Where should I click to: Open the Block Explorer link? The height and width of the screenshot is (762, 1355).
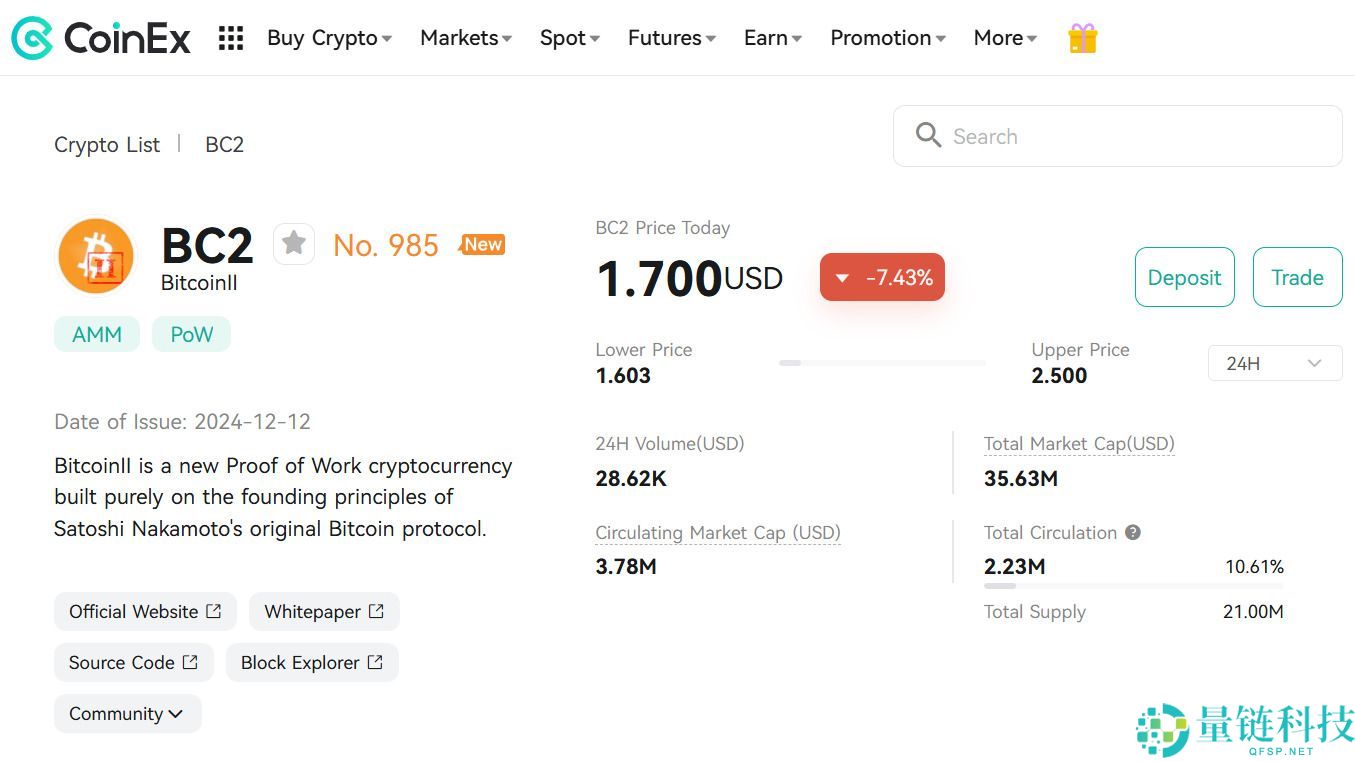click(x=312, y=663)
